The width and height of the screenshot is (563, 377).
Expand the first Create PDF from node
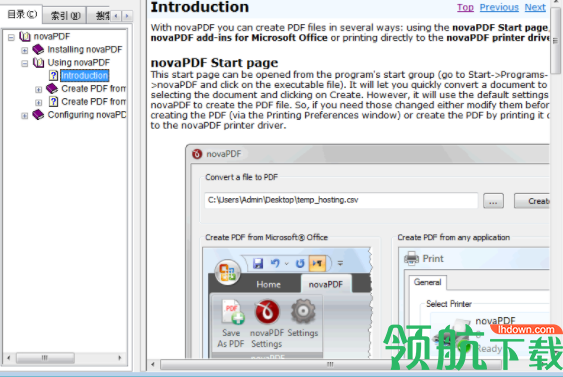pos(38,89)
